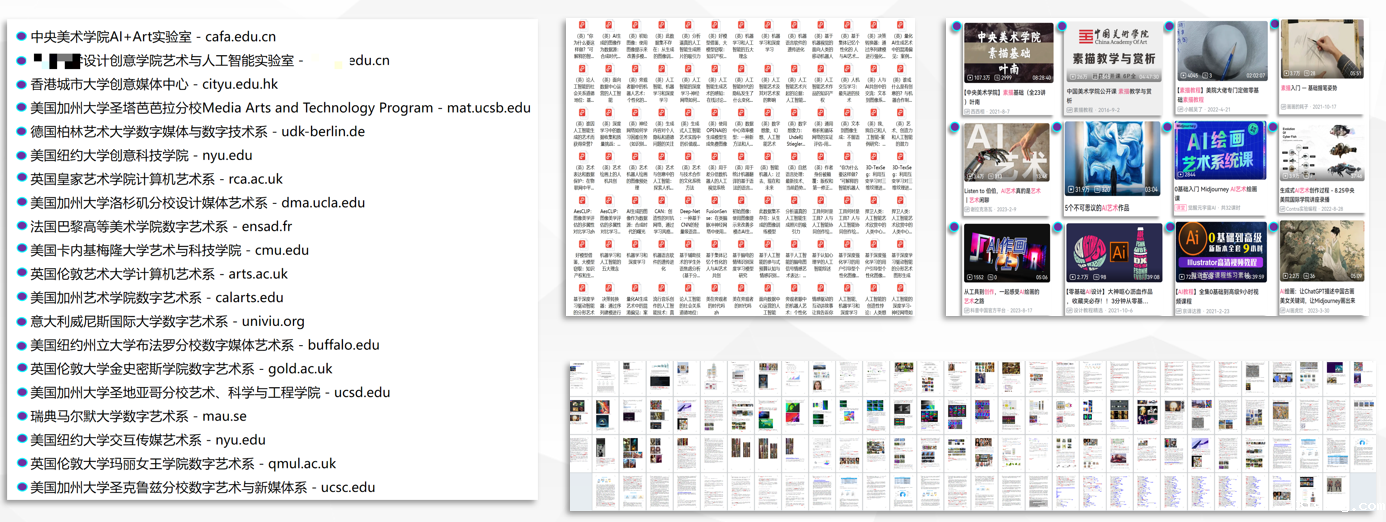Click the cafa.edu.cn AI+Art lab entry
Image resolution: width=1386 pixels, height=522 pixels.
click(x=152, y=36)
